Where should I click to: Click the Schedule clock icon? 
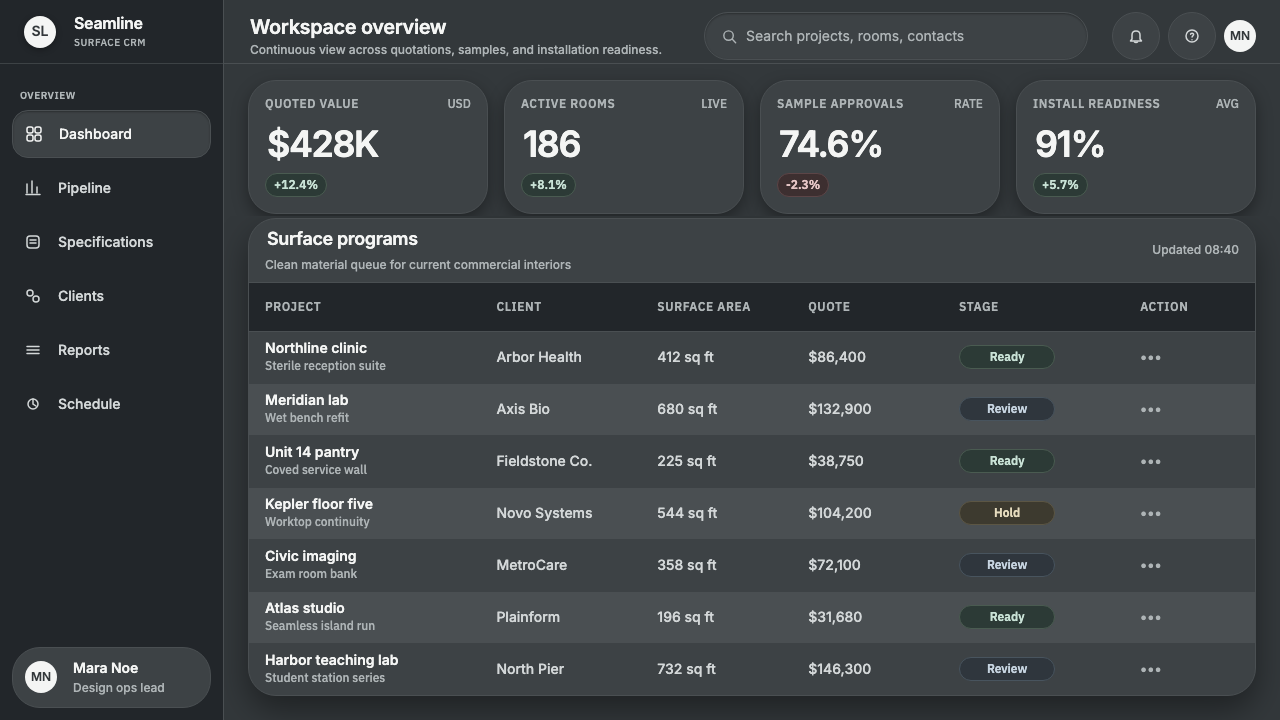(x=33, y=404)
